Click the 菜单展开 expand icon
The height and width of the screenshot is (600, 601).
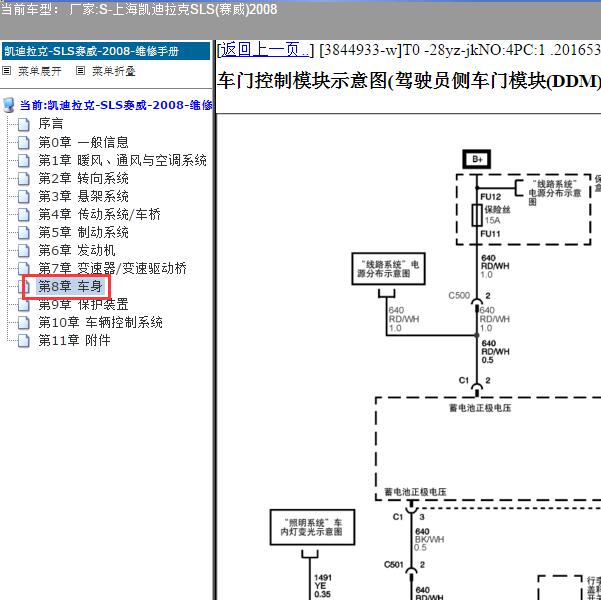tap(7, 71)
